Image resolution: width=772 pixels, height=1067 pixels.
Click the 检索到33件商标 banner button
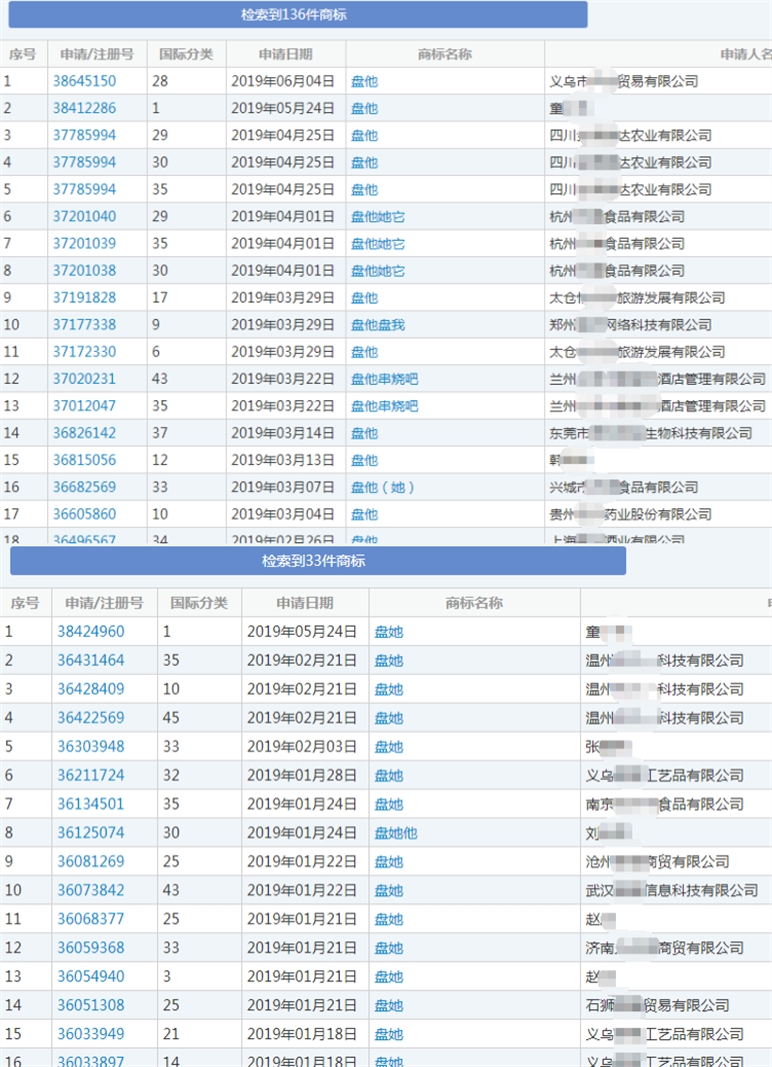[x=318, y=561]
